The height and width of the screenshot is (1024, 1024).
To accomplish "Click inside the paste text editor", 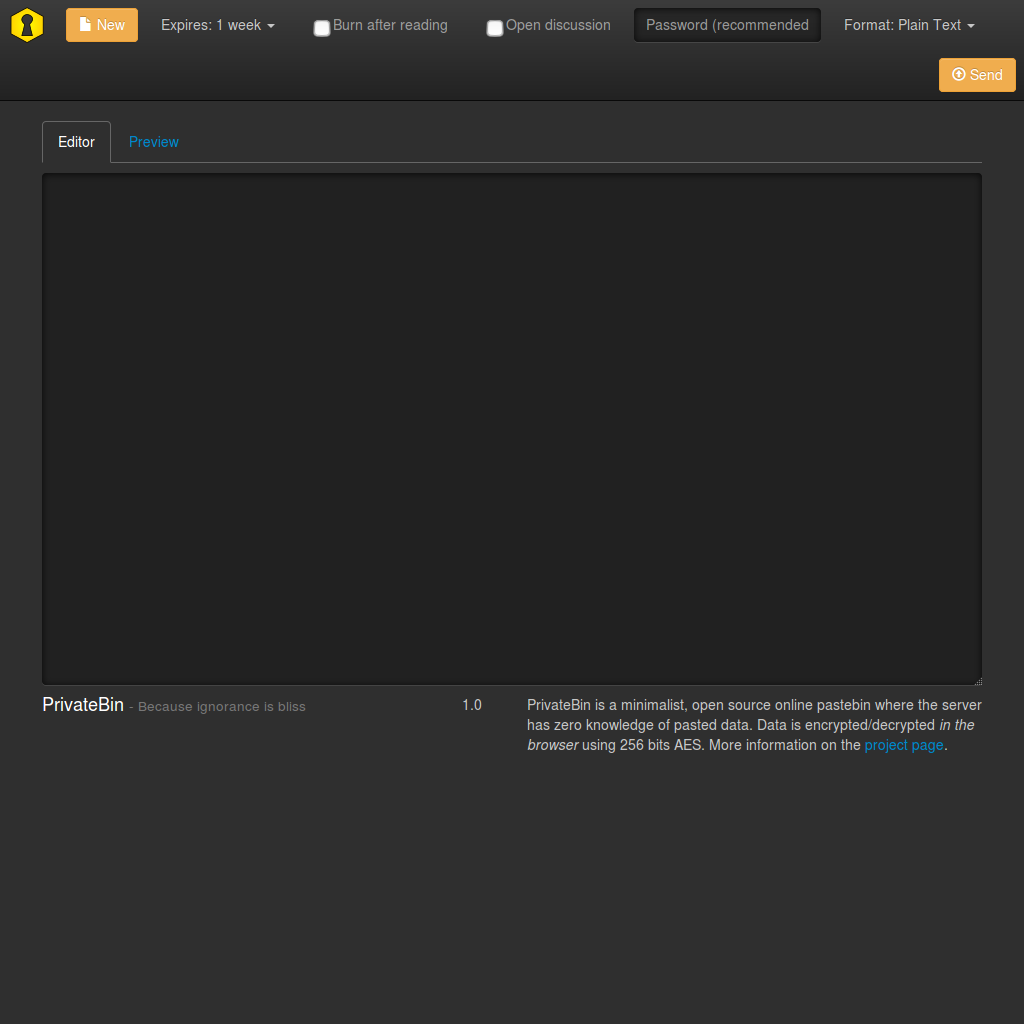I will (512, 427).
